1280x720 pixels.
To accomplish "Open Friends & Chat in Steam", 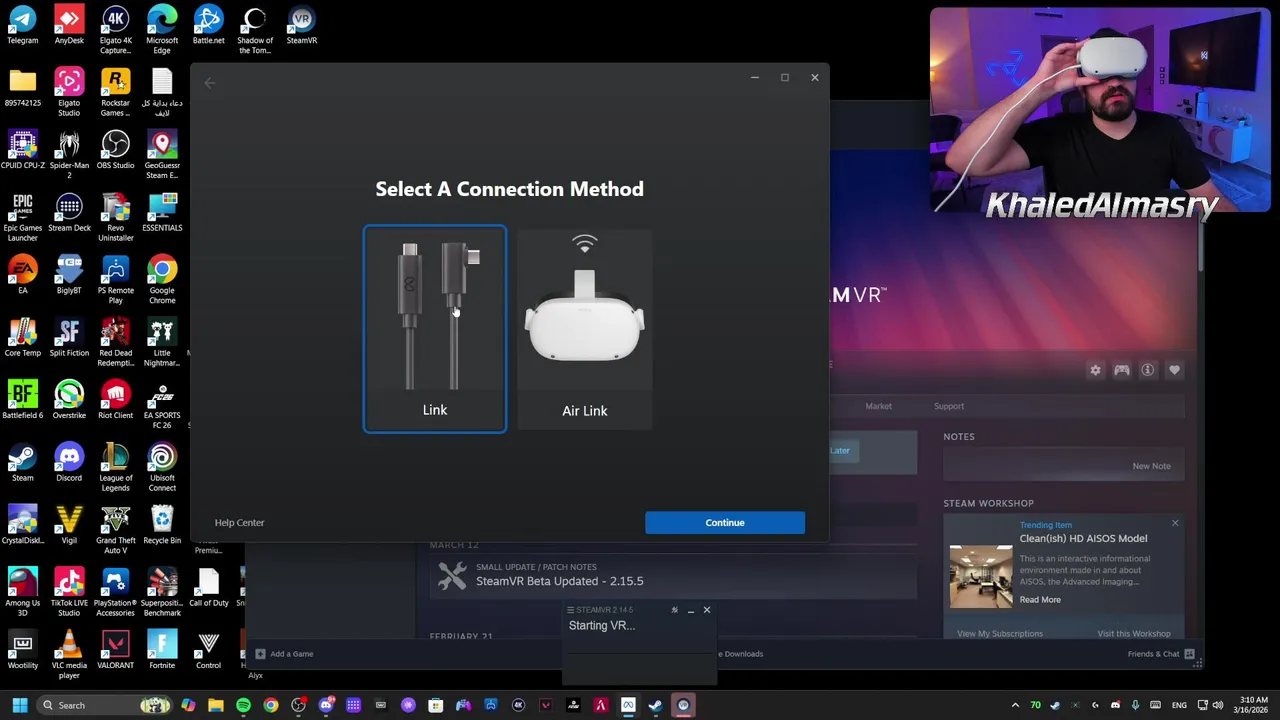I will pyautogui.click(x=1161, y=654).
